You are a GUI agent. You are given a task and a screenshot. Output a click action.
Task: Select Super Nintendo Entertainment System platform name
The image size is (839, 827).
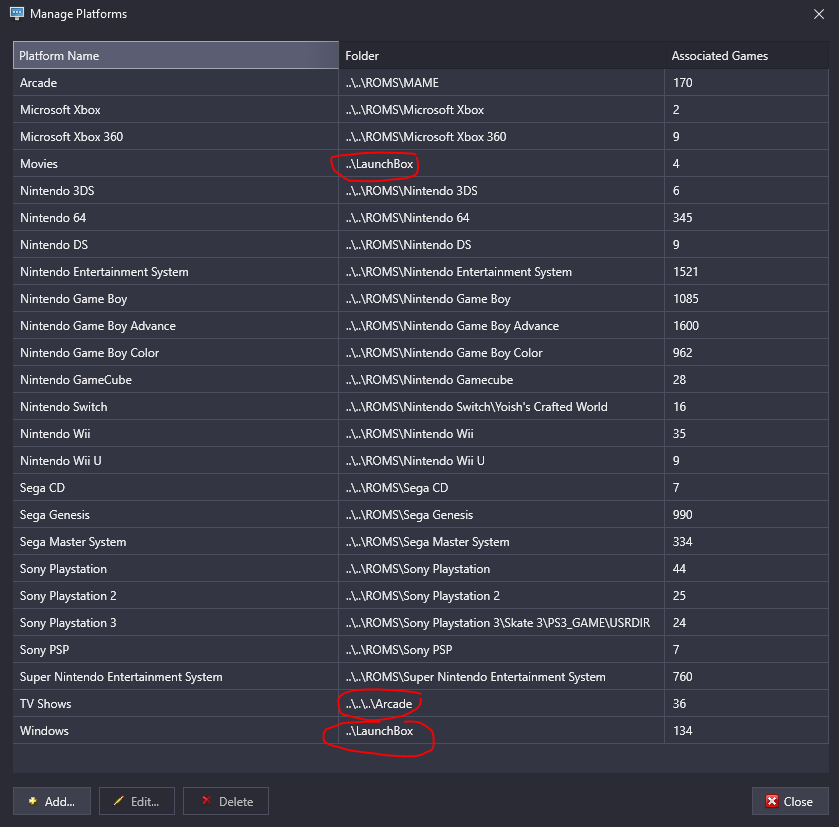click(121, 677)
